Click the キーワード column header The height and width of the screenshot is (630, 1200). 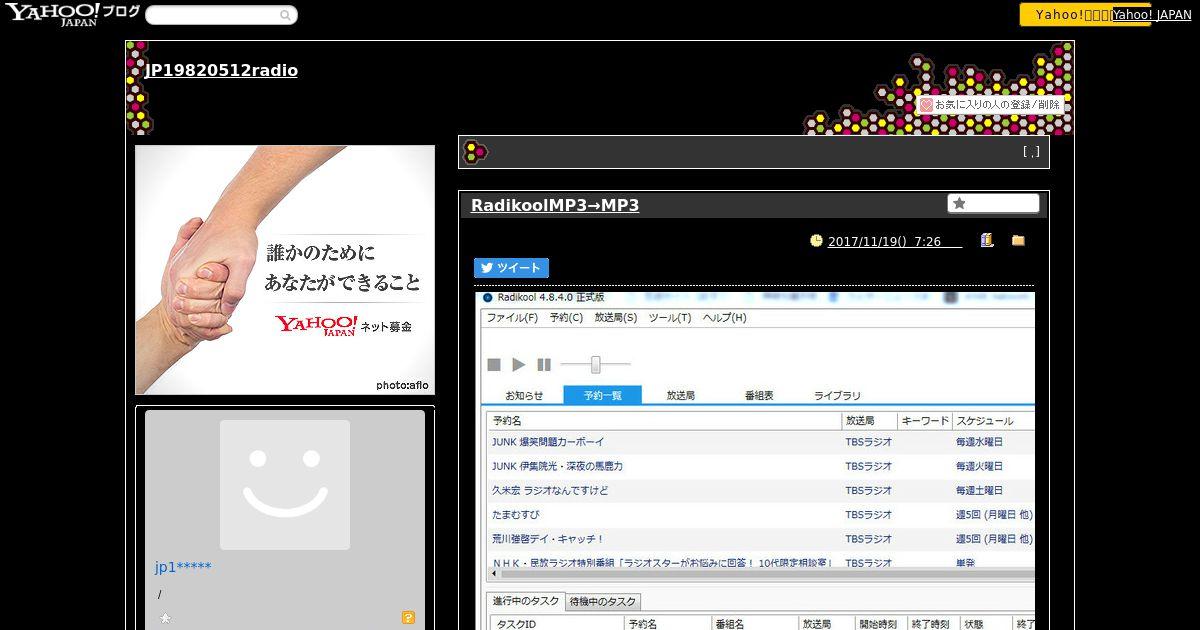(x=924, y=421)
